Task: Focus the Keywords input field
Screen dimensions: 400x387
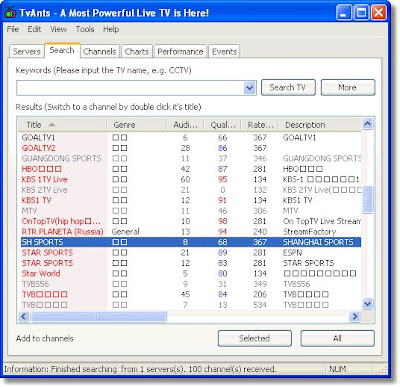Action: pos(130,88)
